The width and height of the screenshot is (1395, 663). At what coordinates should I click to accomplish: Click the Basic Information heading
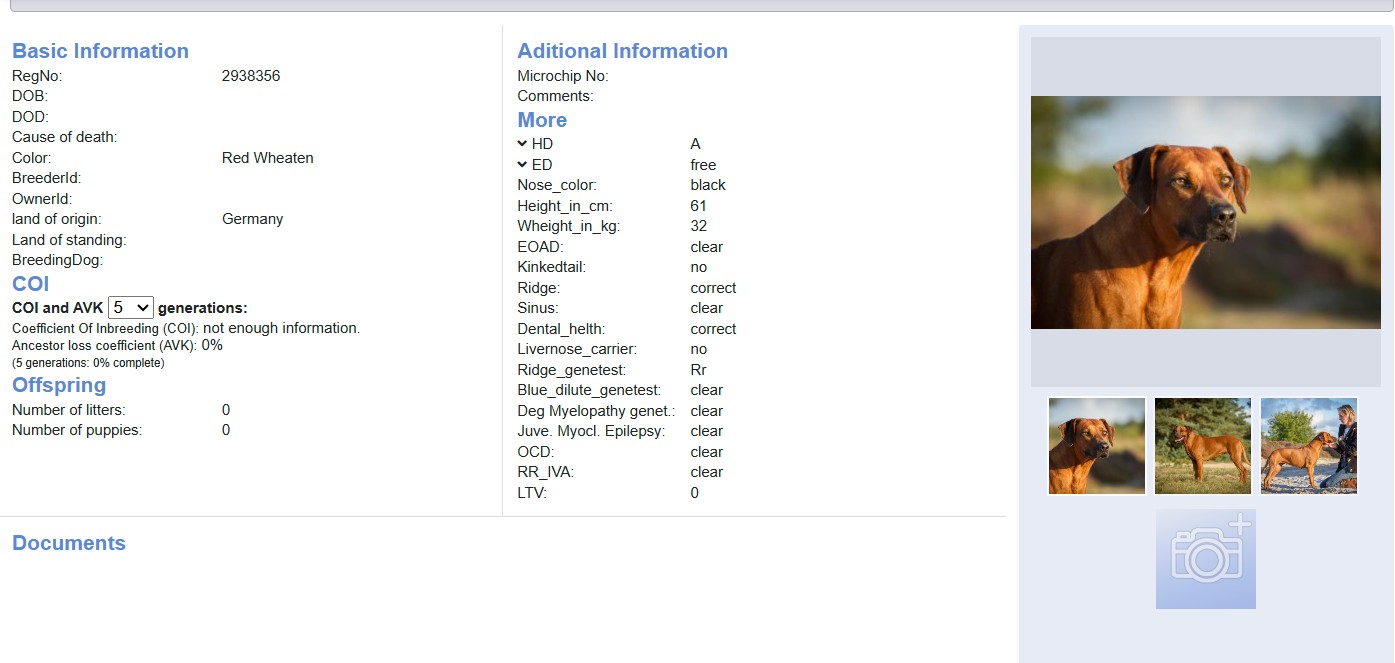coord(100,51)
